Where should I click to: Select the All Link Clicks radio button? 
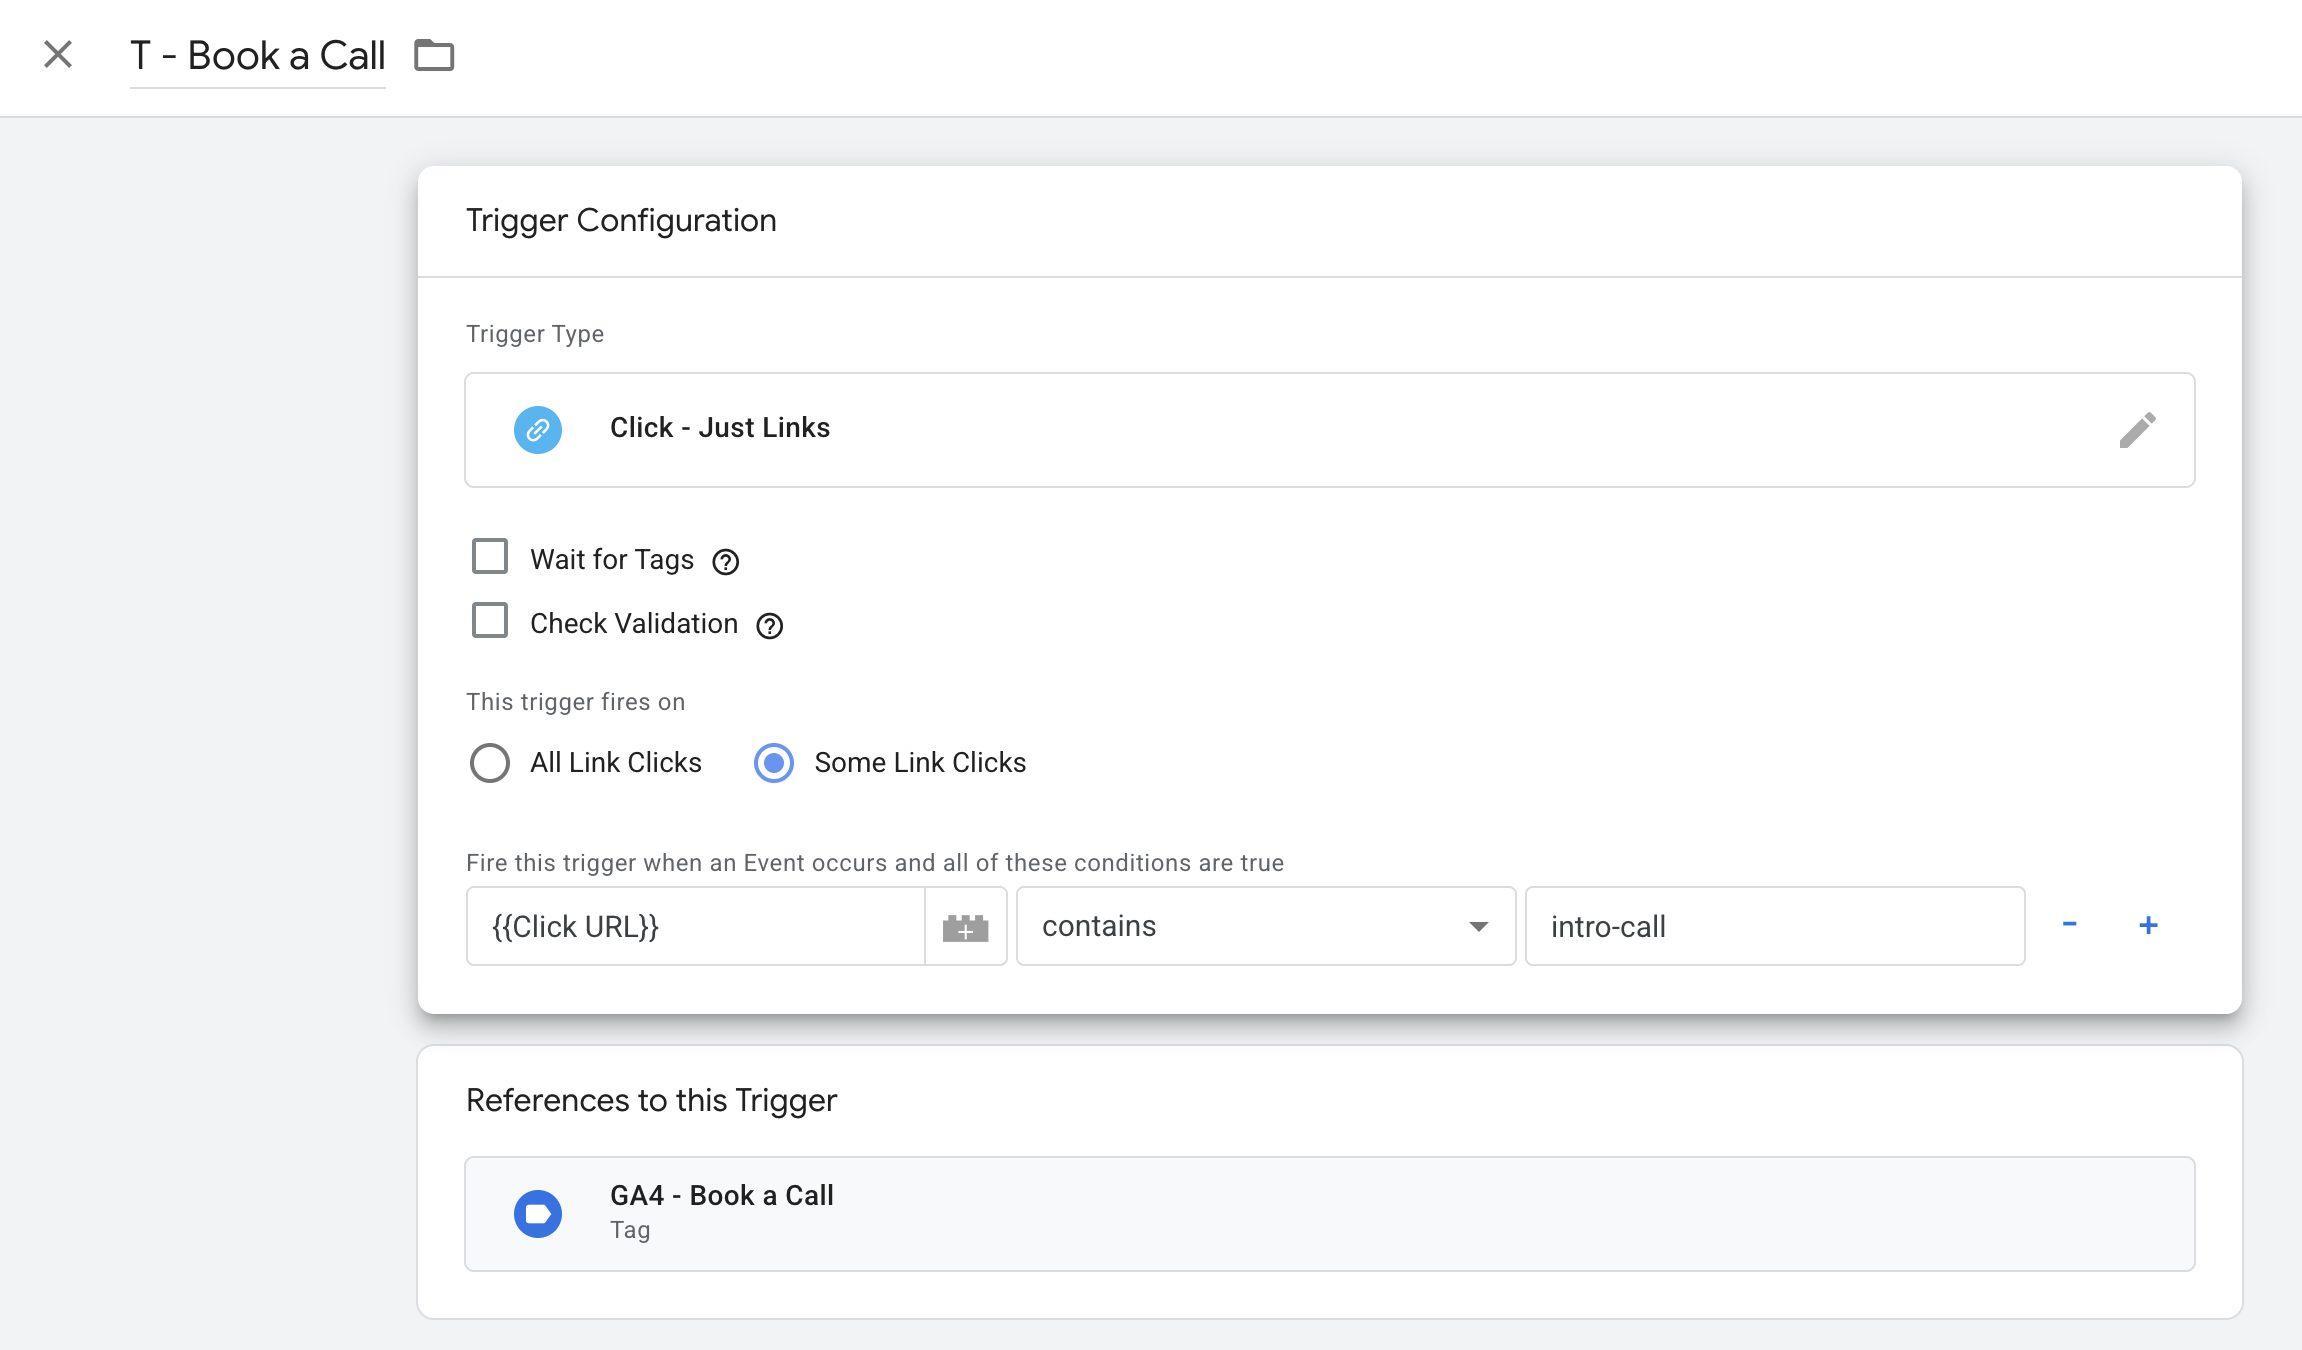point(490,763)
